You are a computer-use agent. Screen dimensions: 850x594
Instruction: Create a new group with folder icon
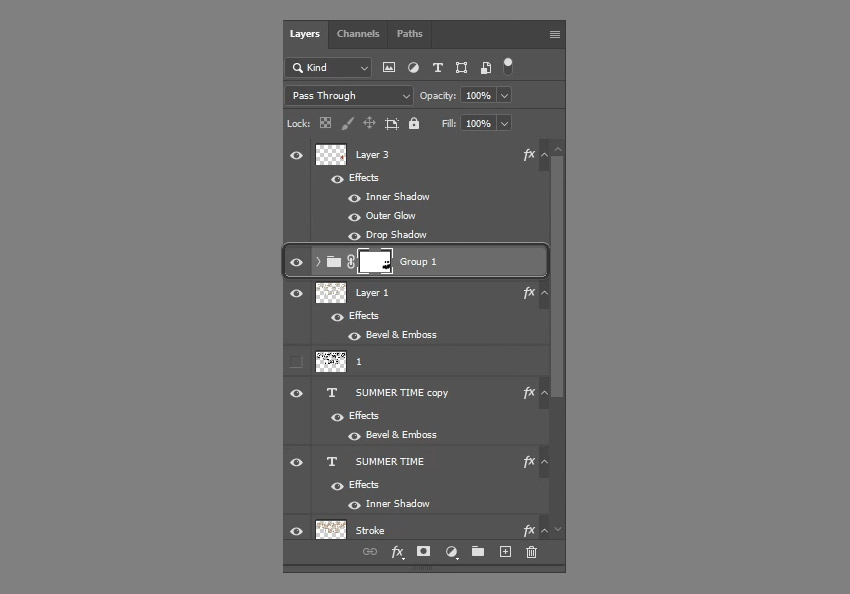tap(478, 551)
